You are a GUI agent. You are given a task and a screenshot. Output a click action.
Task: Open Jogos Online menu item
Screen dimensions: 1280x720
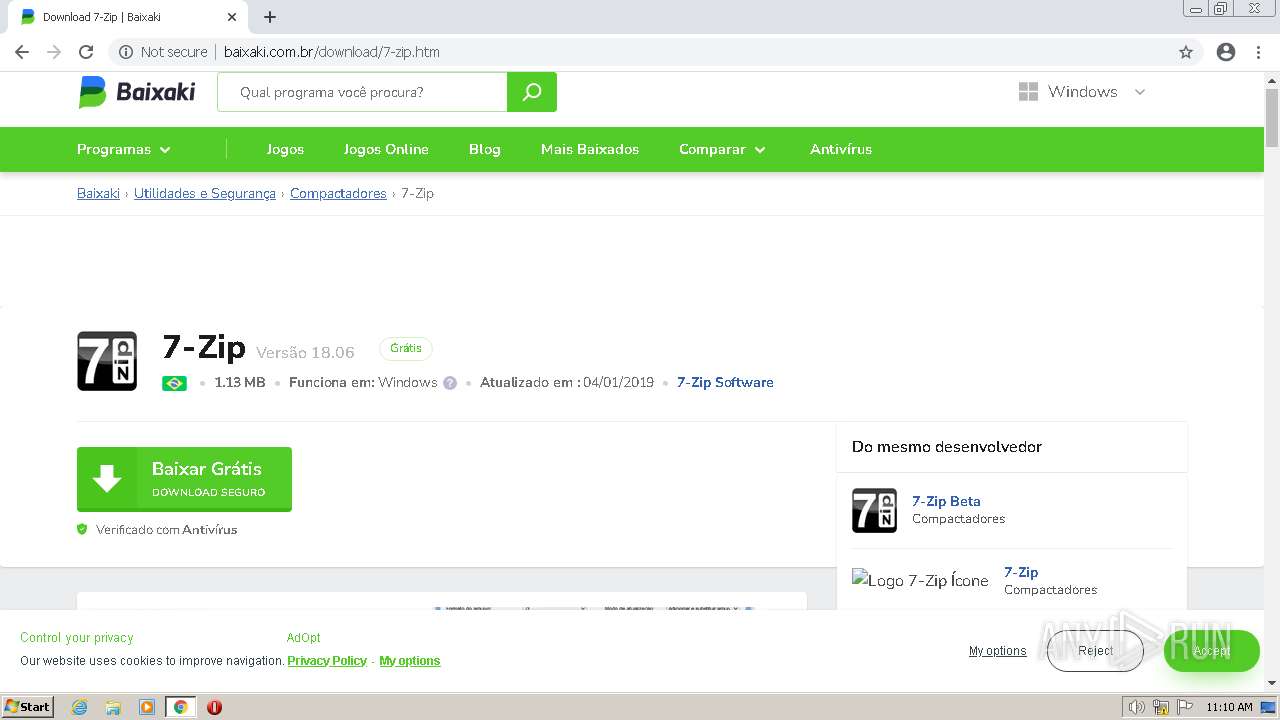(x=386, y=149)
